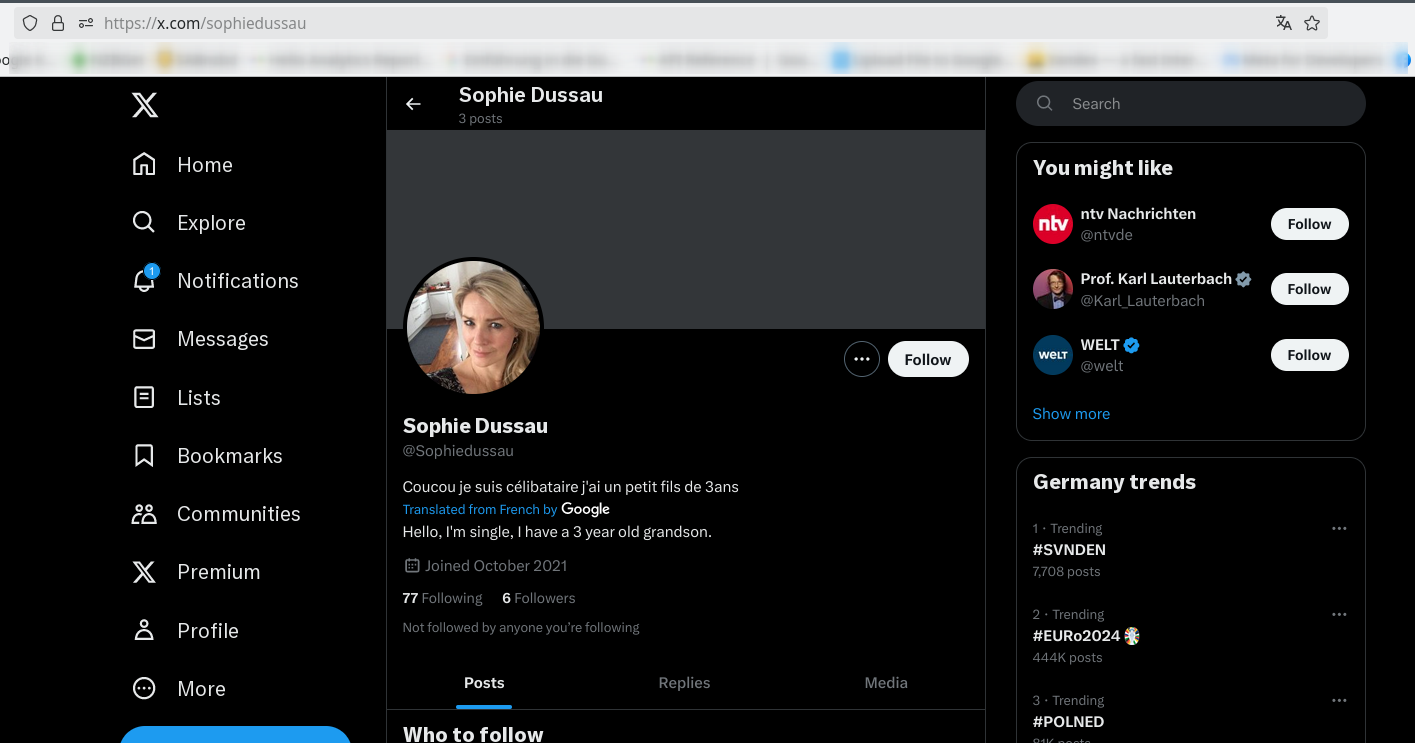The image size is (1415, 743).
Task: Click the Messages envelope icon
Action: pos(144,339)
